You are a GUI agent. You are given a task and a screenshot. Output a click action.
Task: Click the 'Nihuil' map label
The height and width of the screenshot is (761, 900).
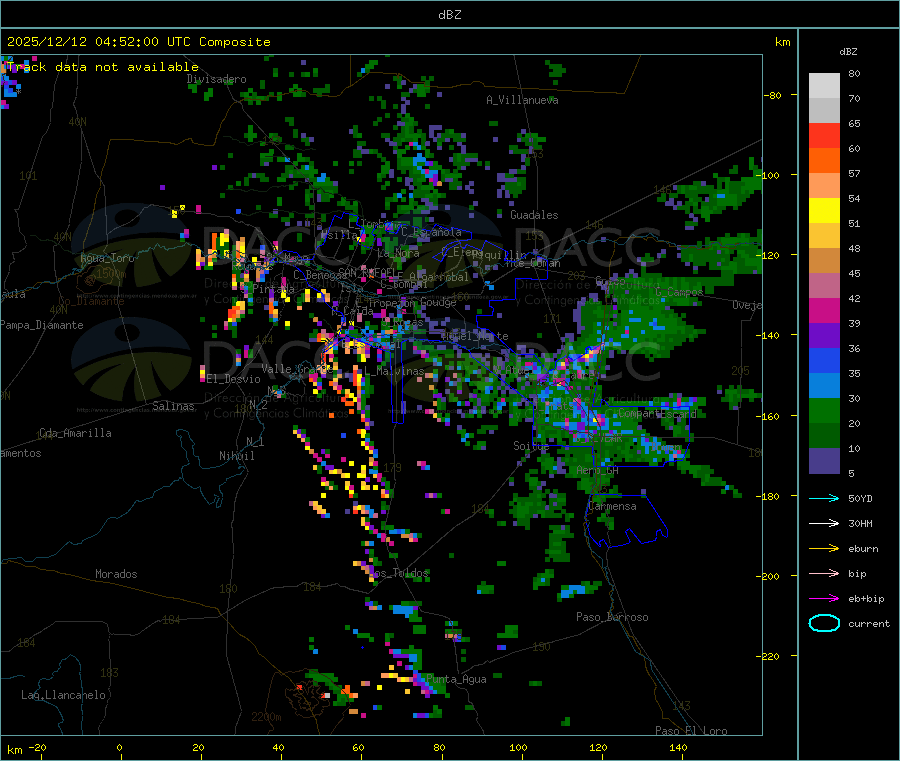click(236, 456)
